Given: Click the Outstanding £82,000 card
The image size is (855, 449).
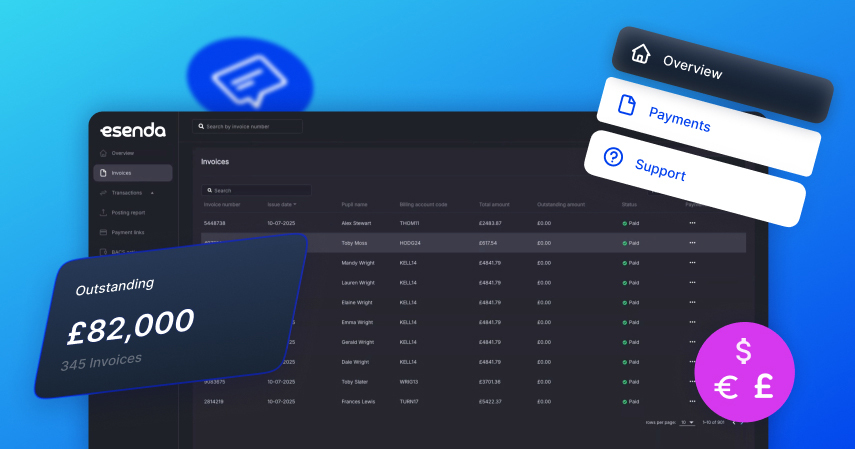Looking at the screenshot, I should pos(171,316).
